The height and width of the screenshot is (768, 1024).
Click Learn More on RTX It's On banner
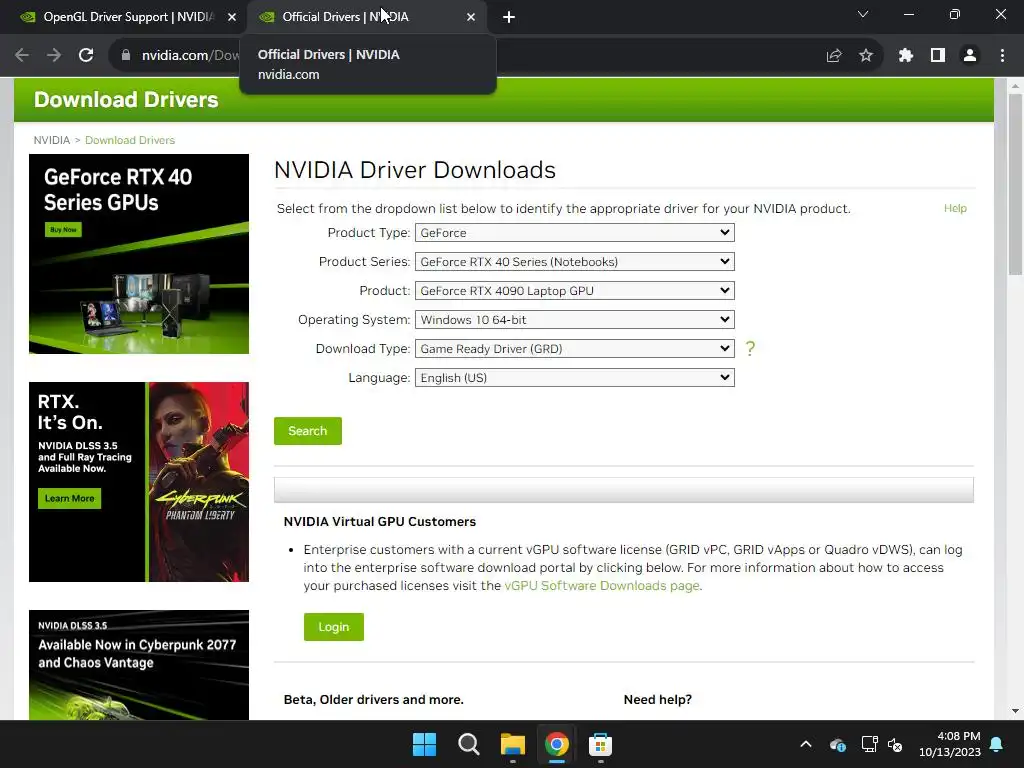tap(69, 498)
